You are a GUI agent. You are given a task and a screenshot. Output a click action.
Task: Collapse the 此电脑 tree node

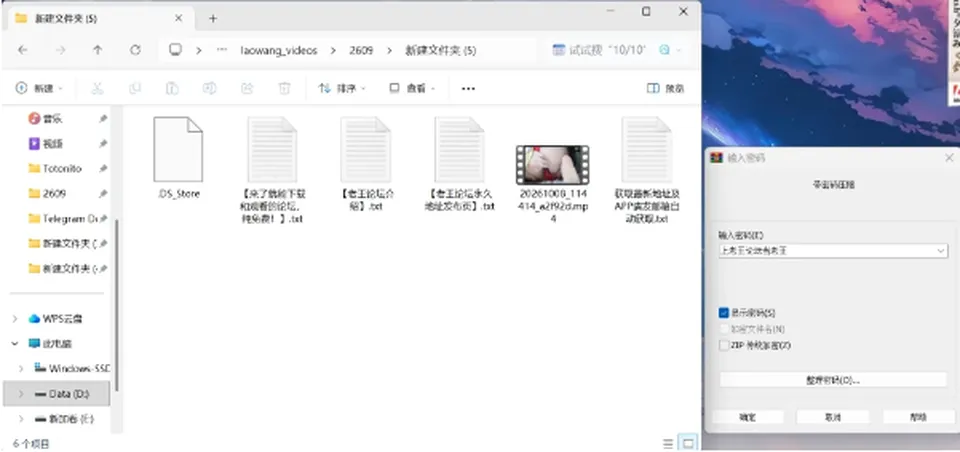pos(15,344)
